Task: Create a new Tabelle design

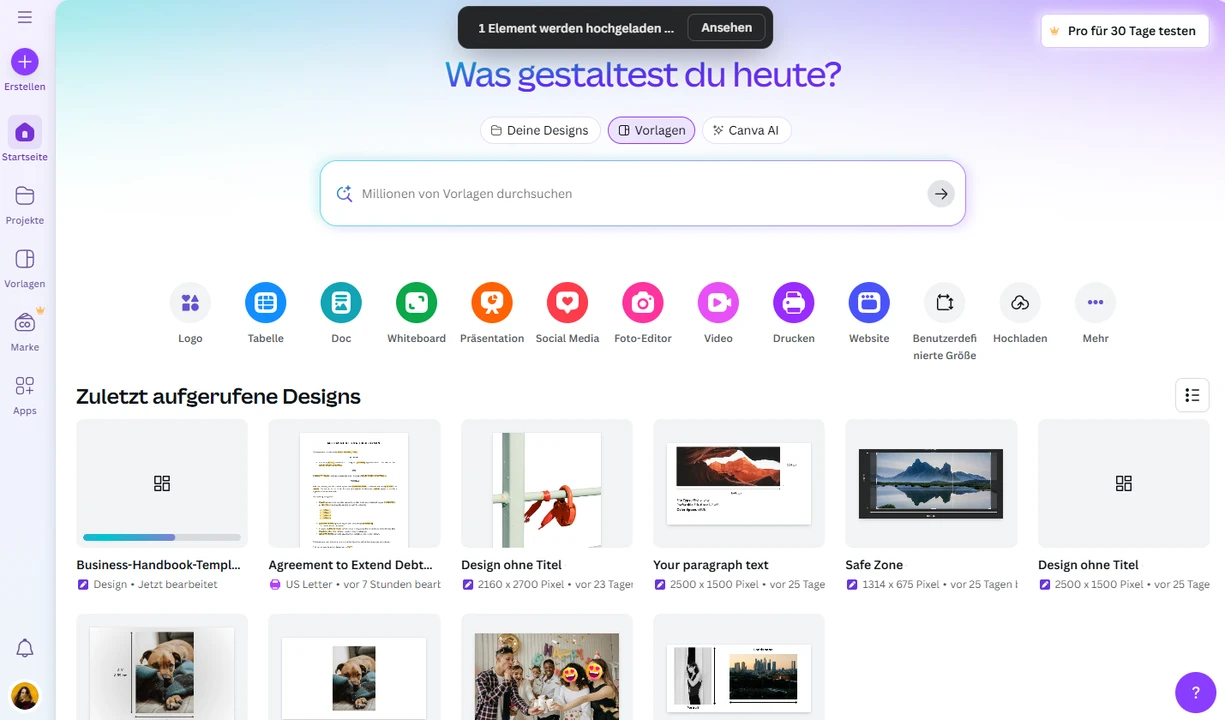Action: (x=266, y=302)
